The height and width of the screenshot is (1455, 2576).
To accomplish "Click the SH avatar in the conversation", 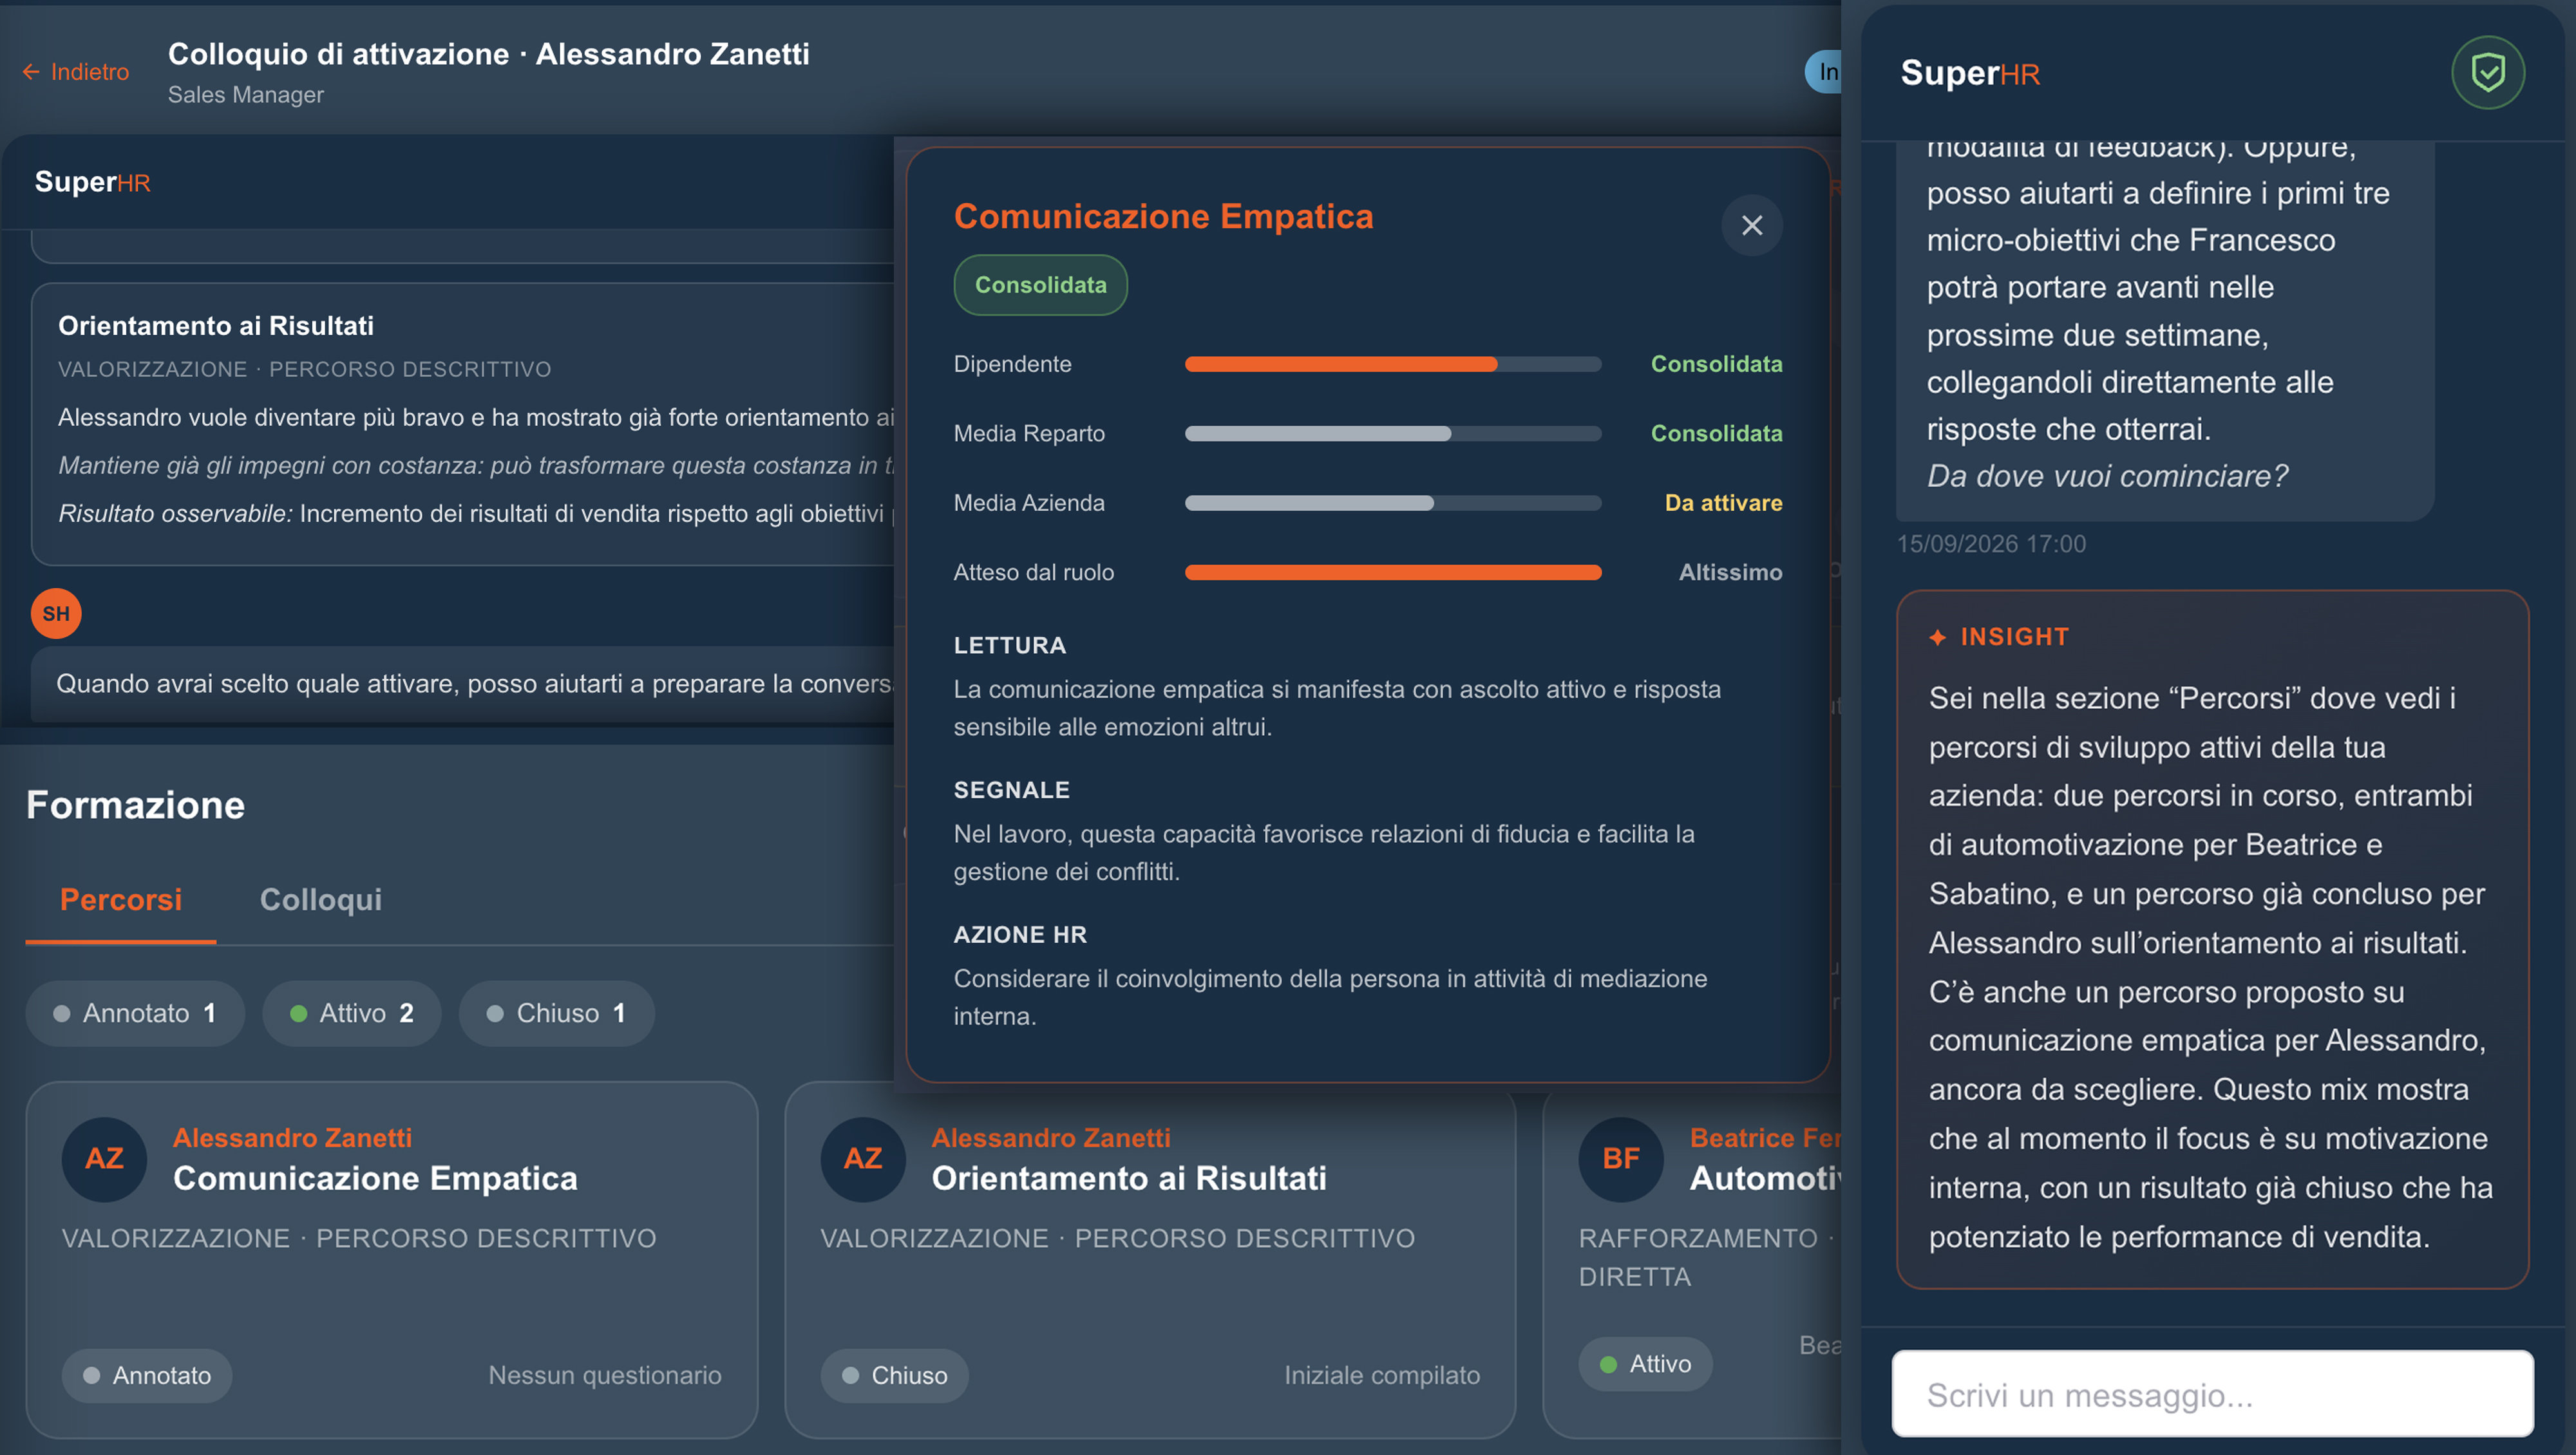I will click(56, 613).
